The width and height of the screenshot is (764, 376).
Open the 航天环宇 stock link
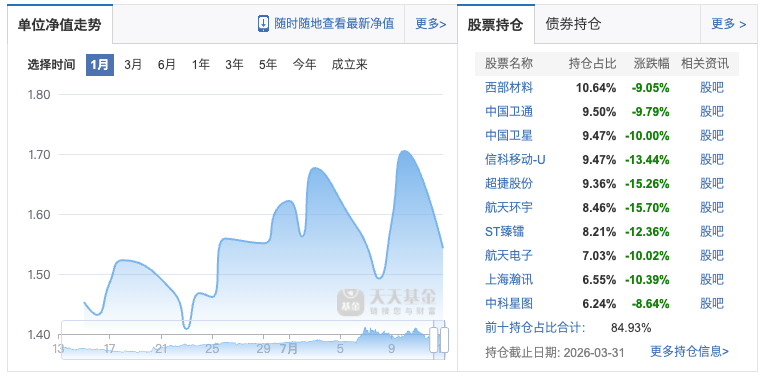coord(509,207)
